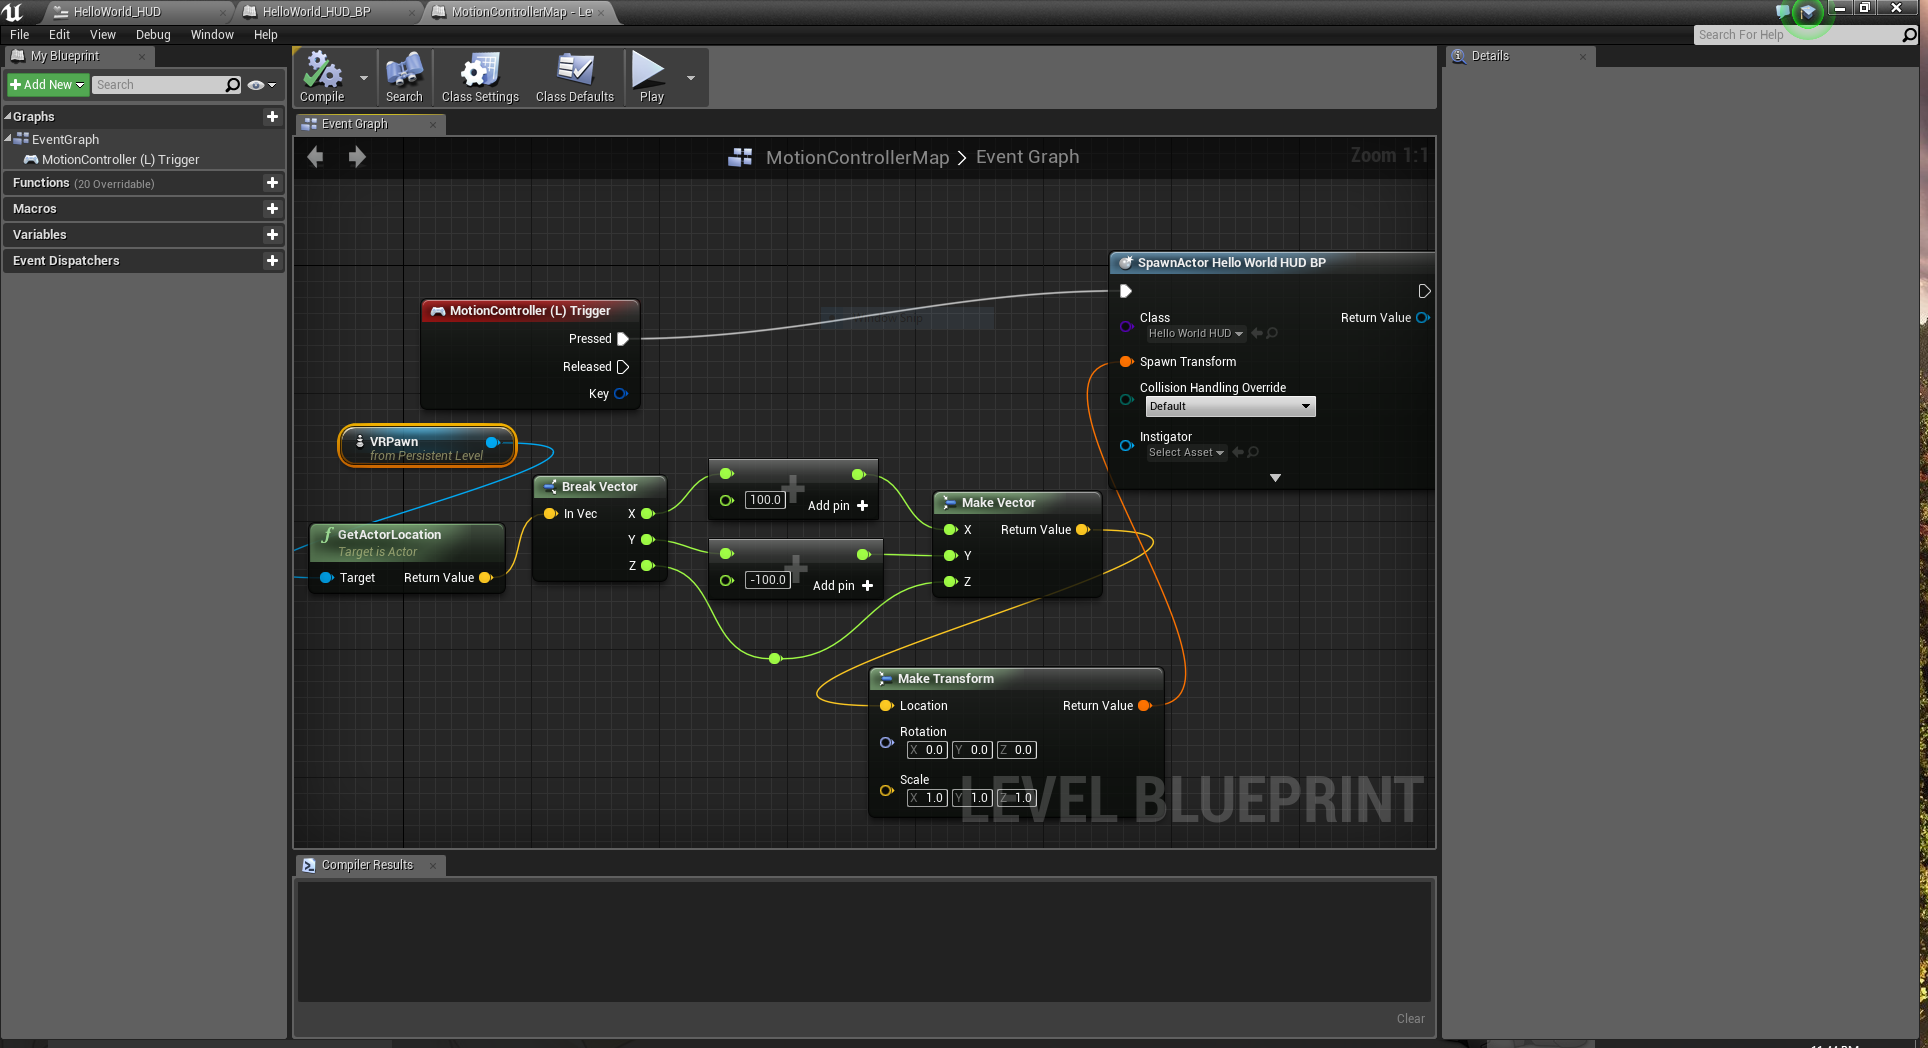Open the Edit menu
1928x1048 pixels.
[59, 34]
